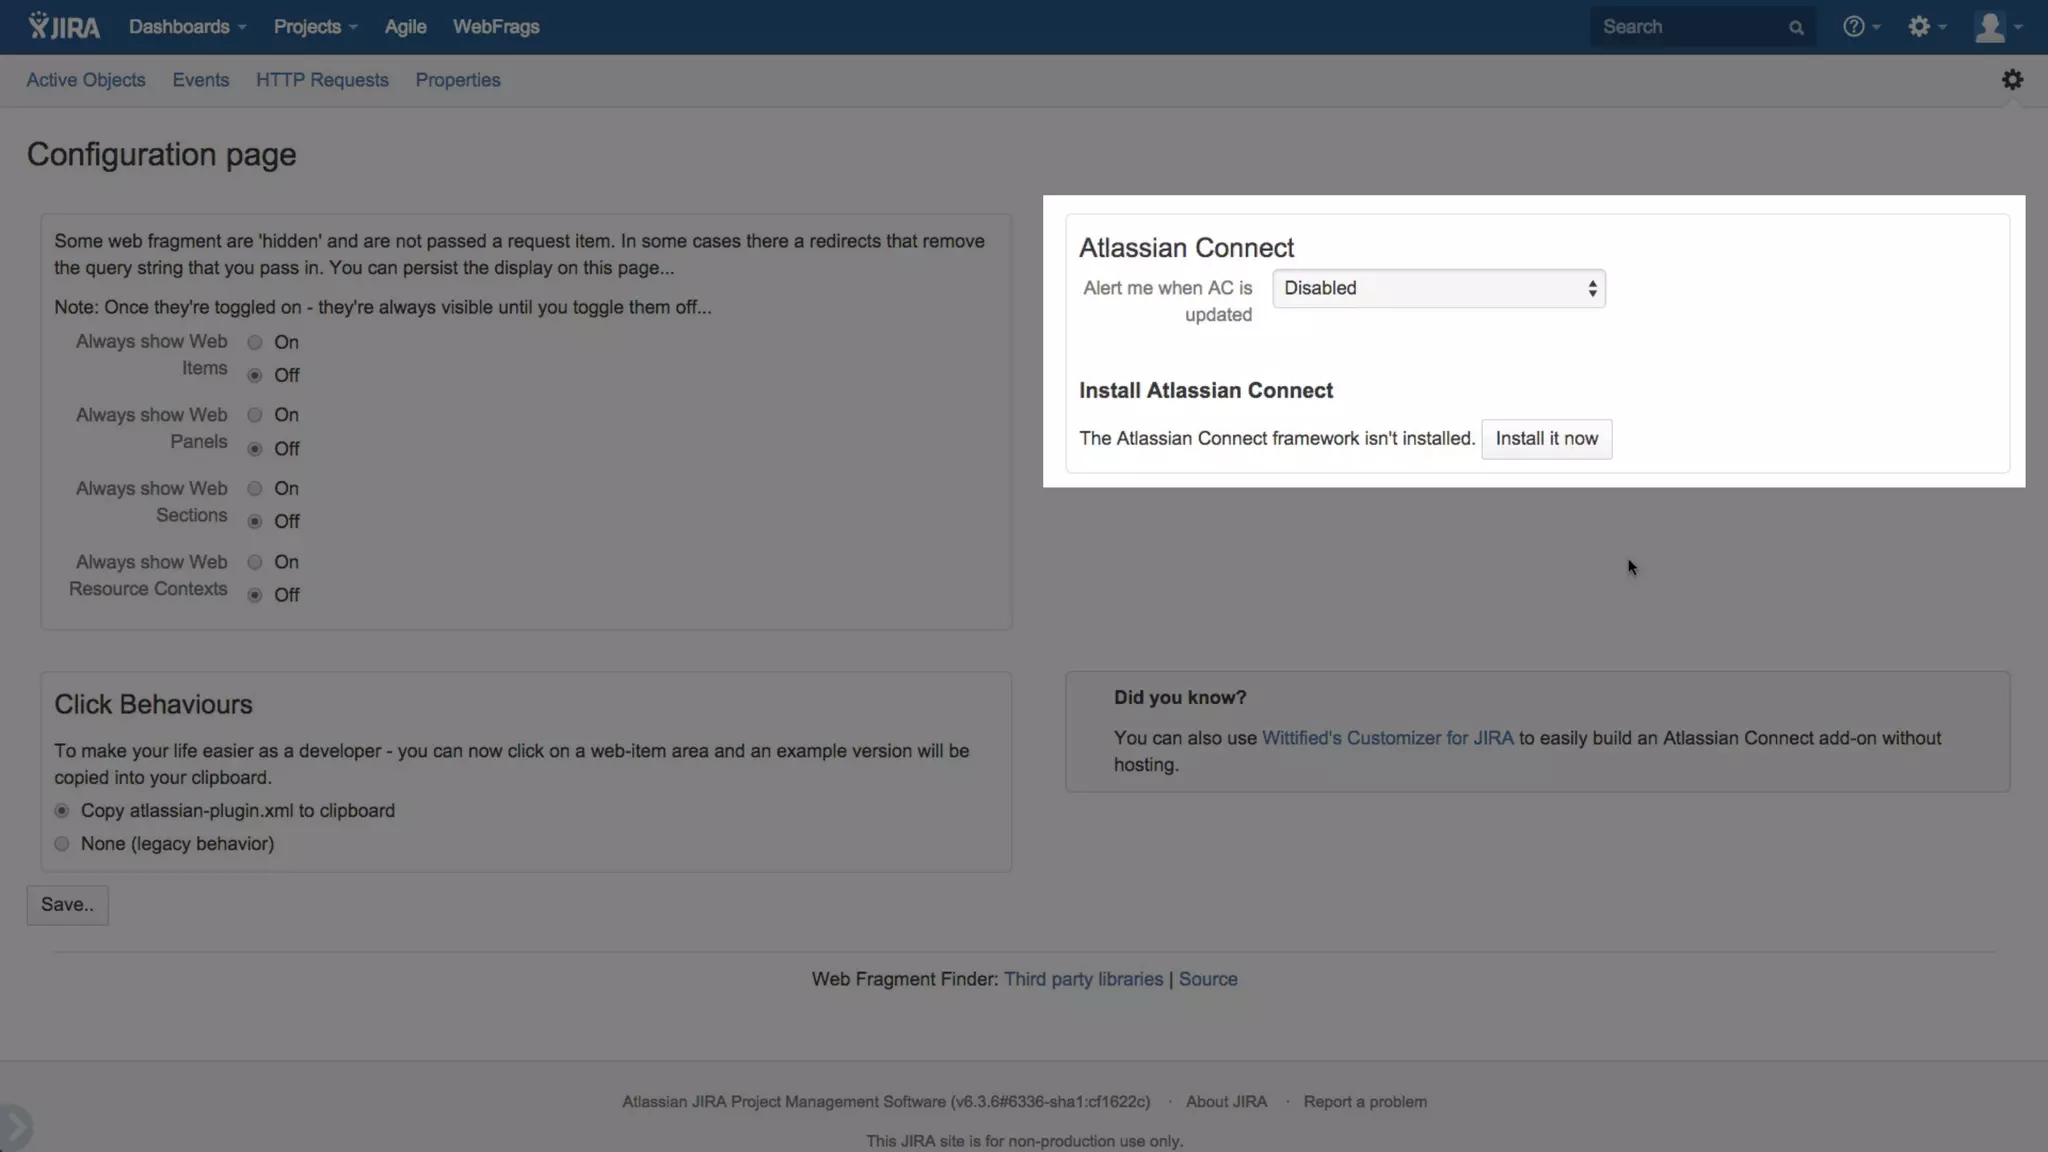
Task: Open the user profile avatar menu
Action: click(1990, 27)
